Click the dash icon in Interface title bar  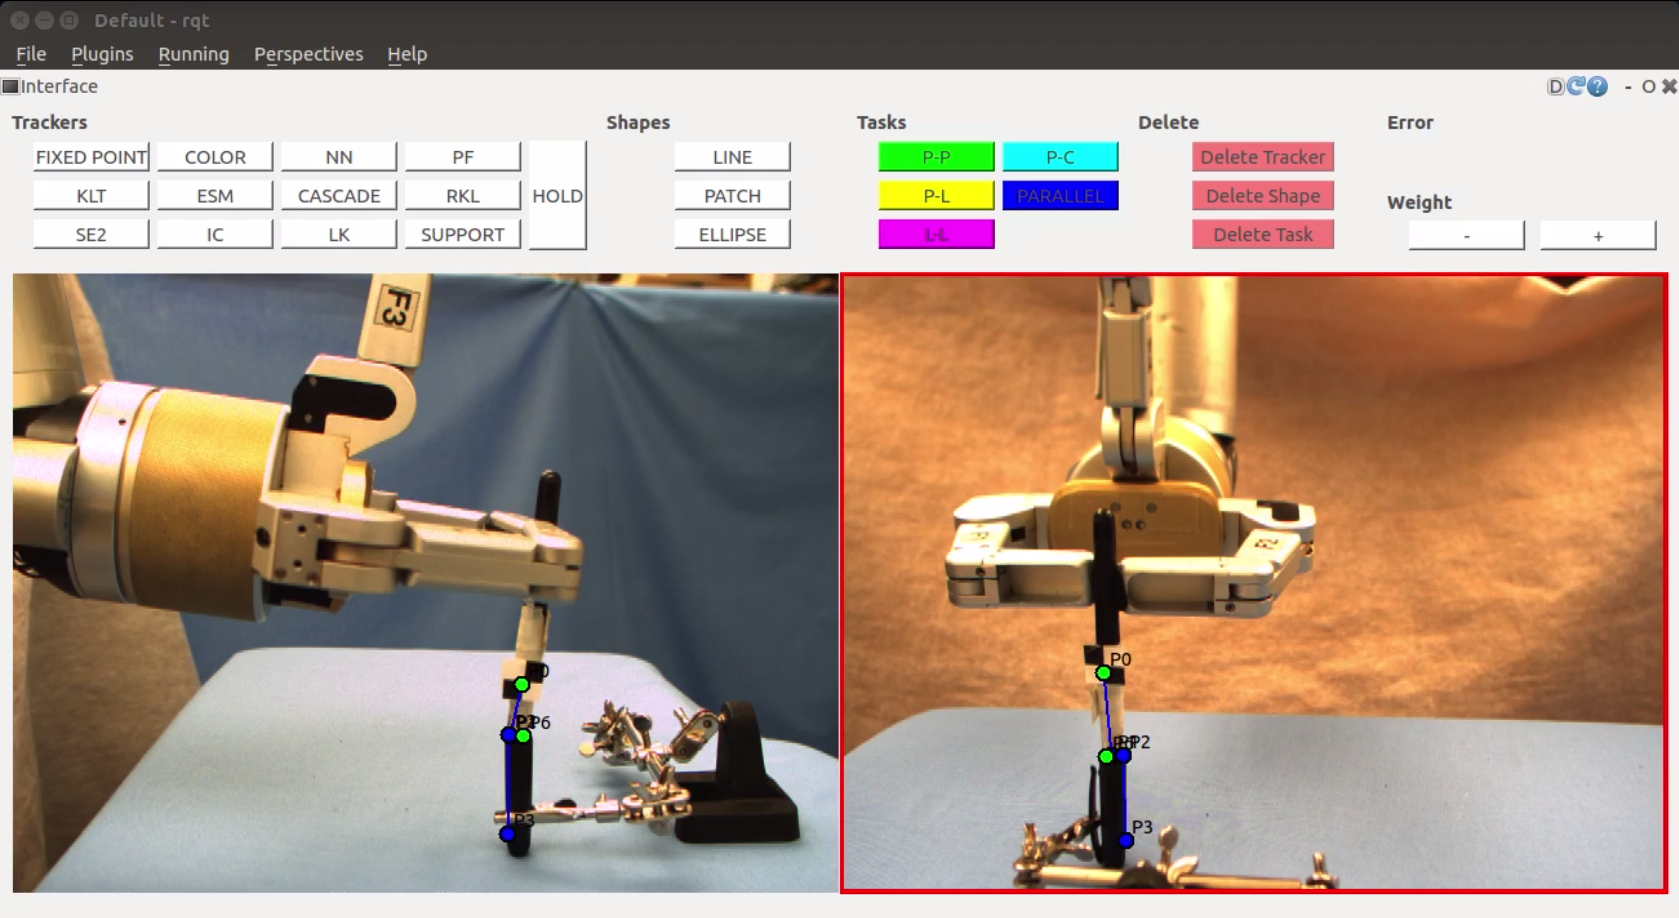pyautogui.click(x=1628, y=87)
